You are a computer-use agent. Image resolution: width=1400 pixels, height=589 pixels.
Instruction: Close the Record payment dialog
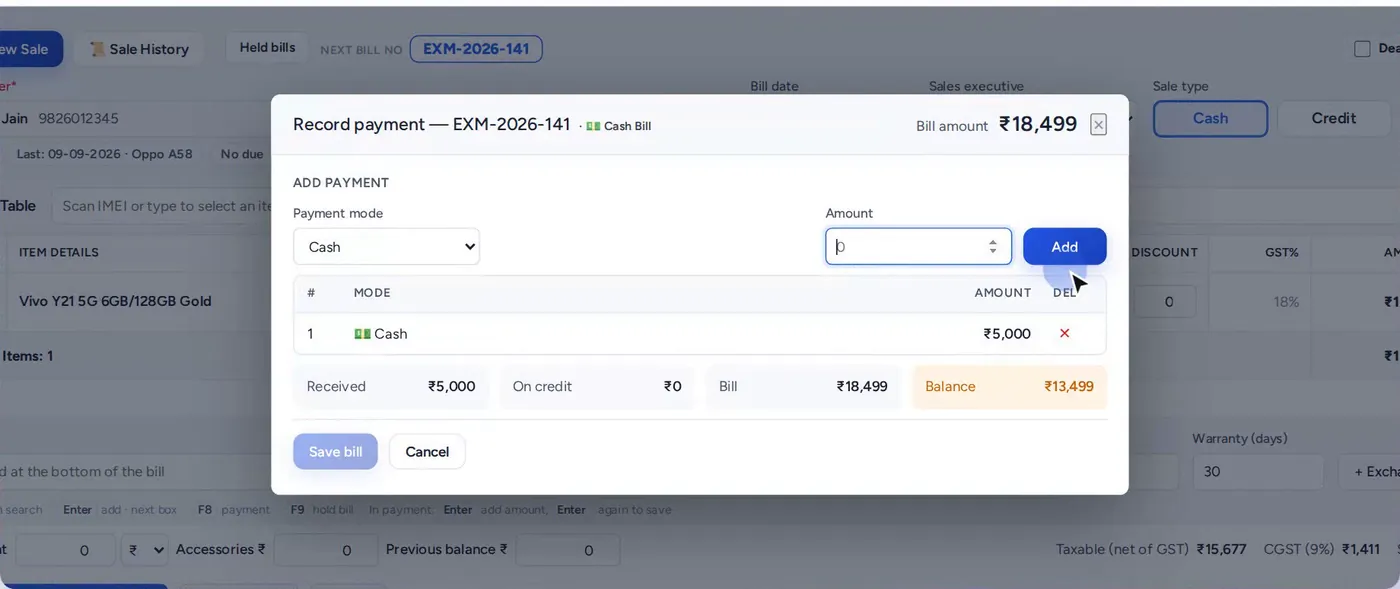(1098, 125)
